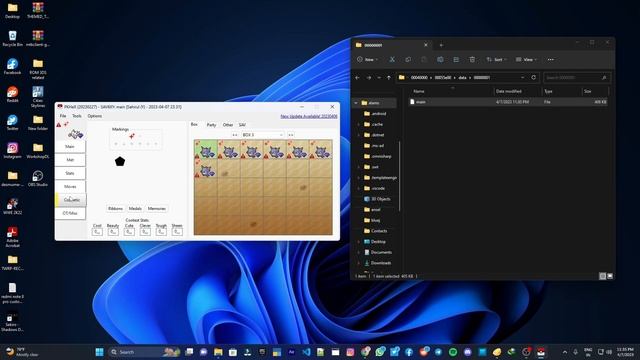640x360 pixels.
Task: Open the Recycle Bin desktop icon
Action: (12, 39)
